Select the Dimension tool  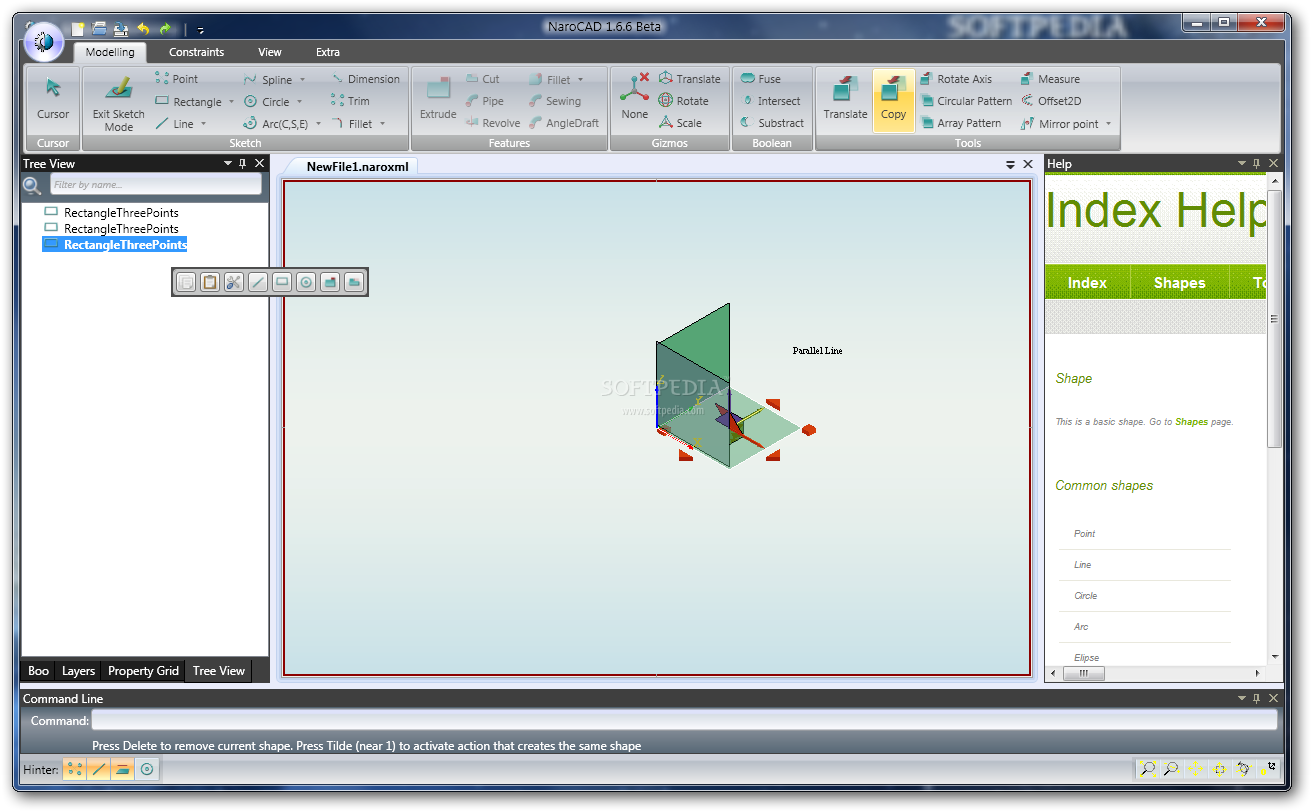pos(365,79)
